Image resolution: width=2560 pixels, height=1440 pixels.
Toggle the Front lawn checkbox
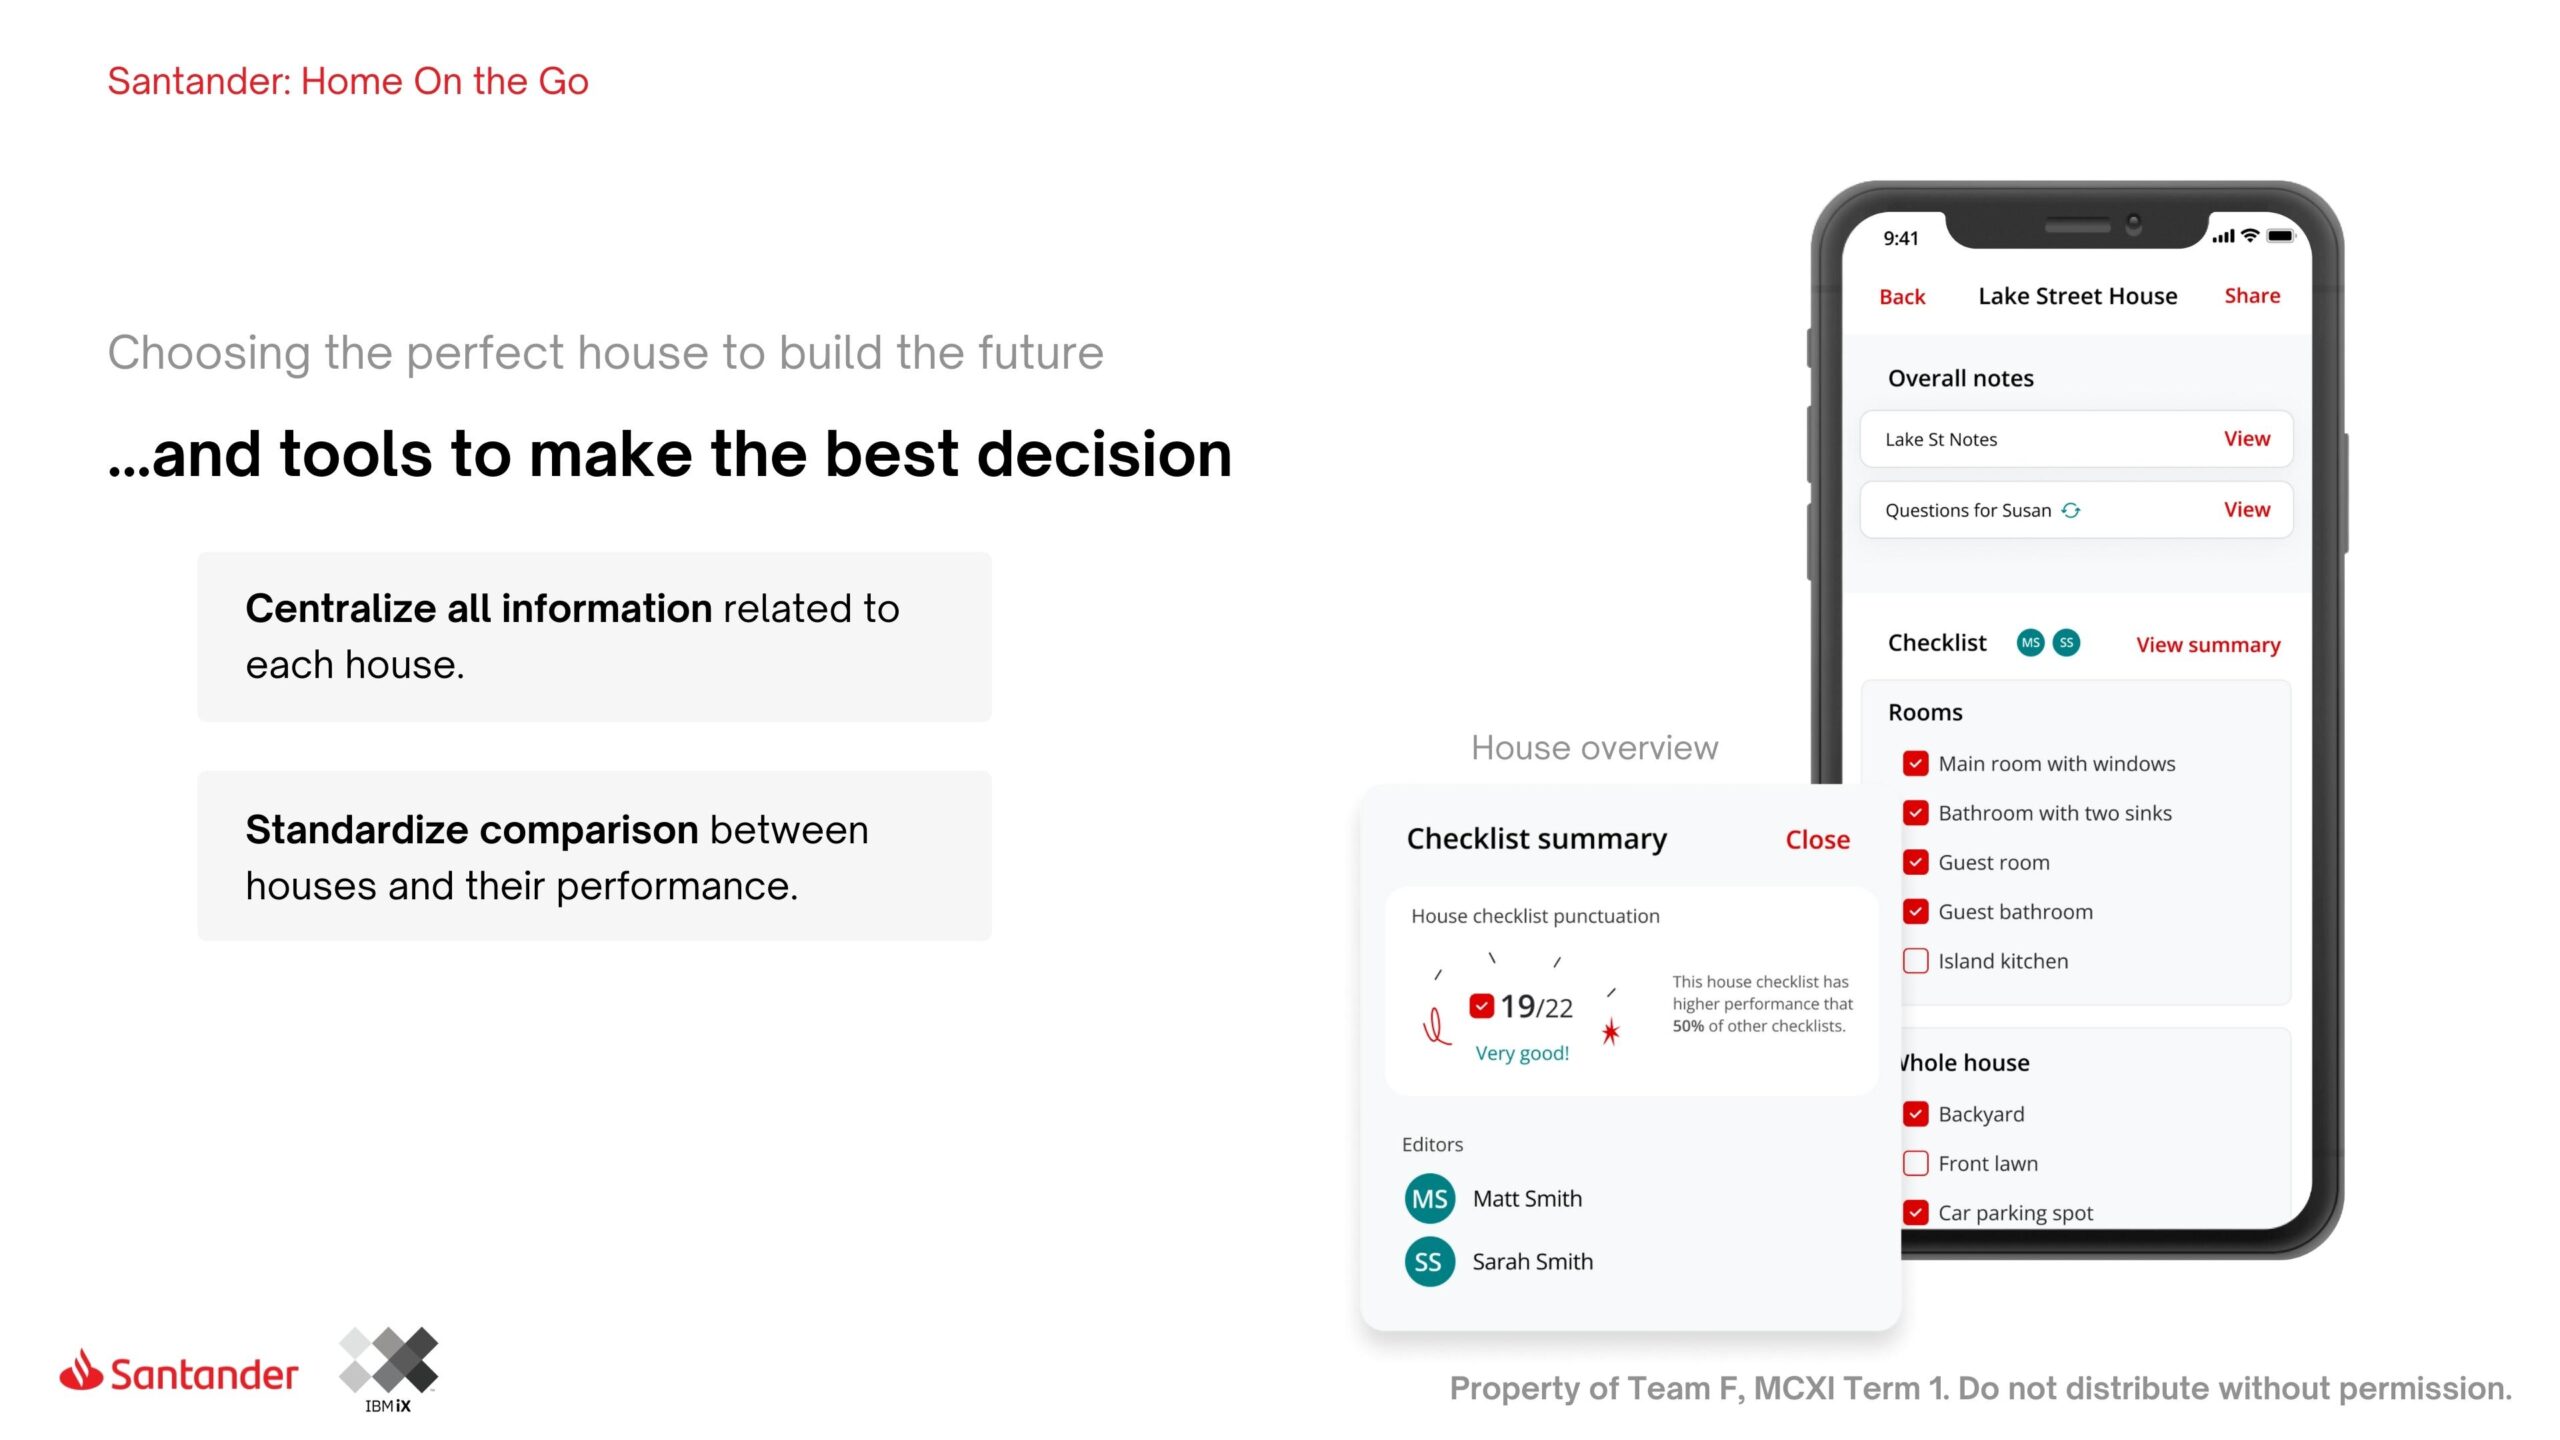coord(1911,1162)
